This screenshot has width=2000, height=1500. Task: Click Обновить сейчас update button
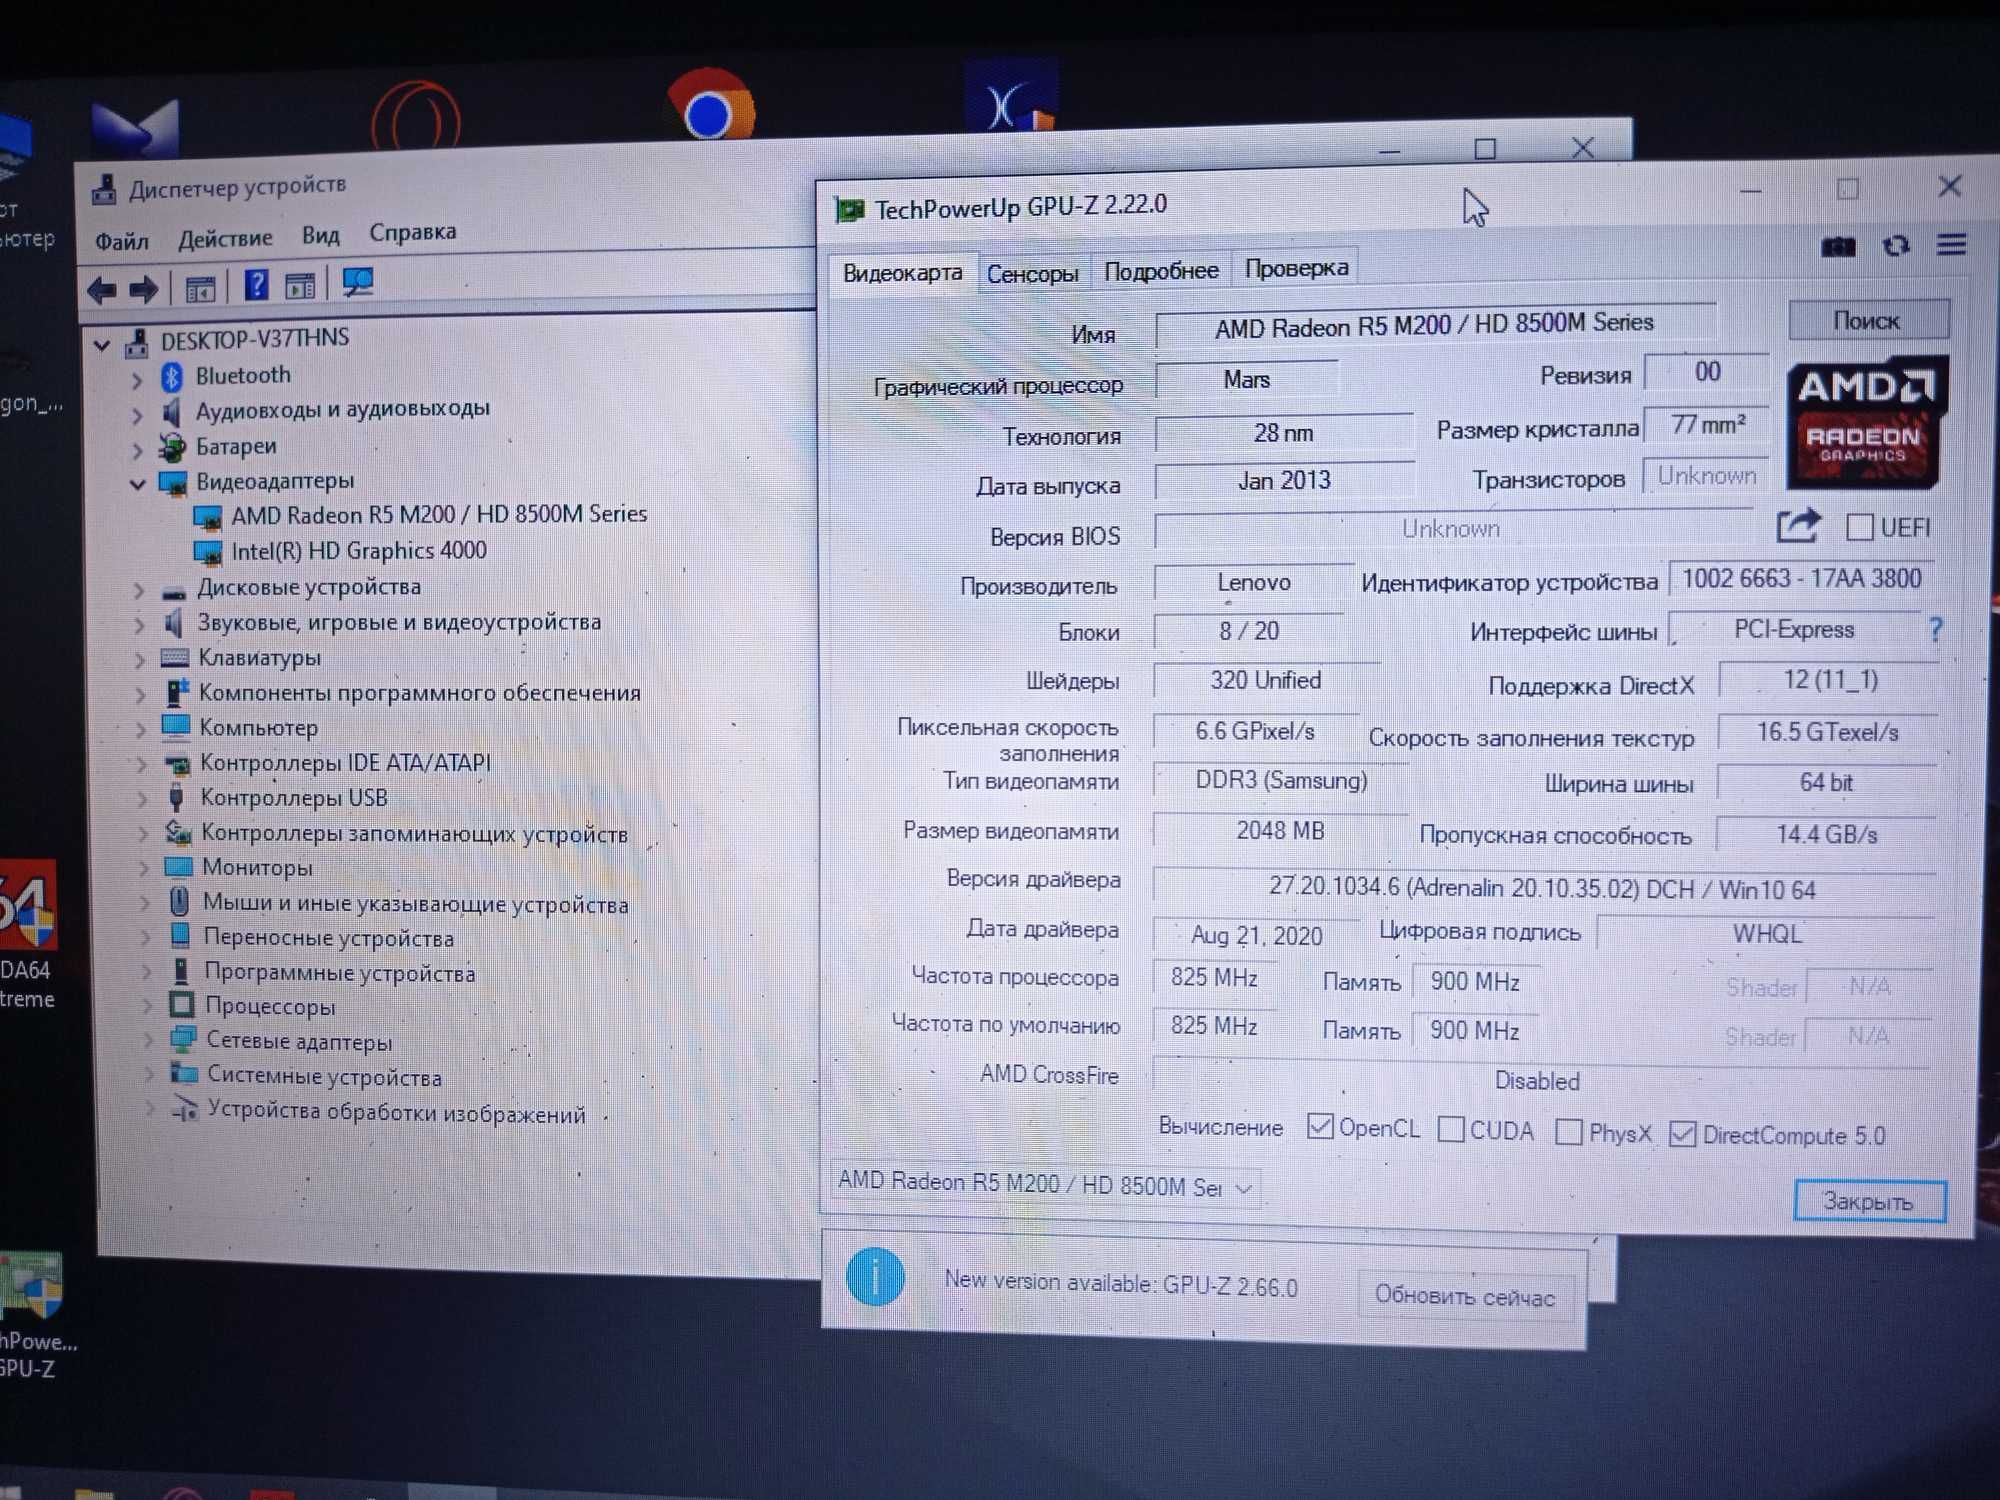[1465, 1296]
